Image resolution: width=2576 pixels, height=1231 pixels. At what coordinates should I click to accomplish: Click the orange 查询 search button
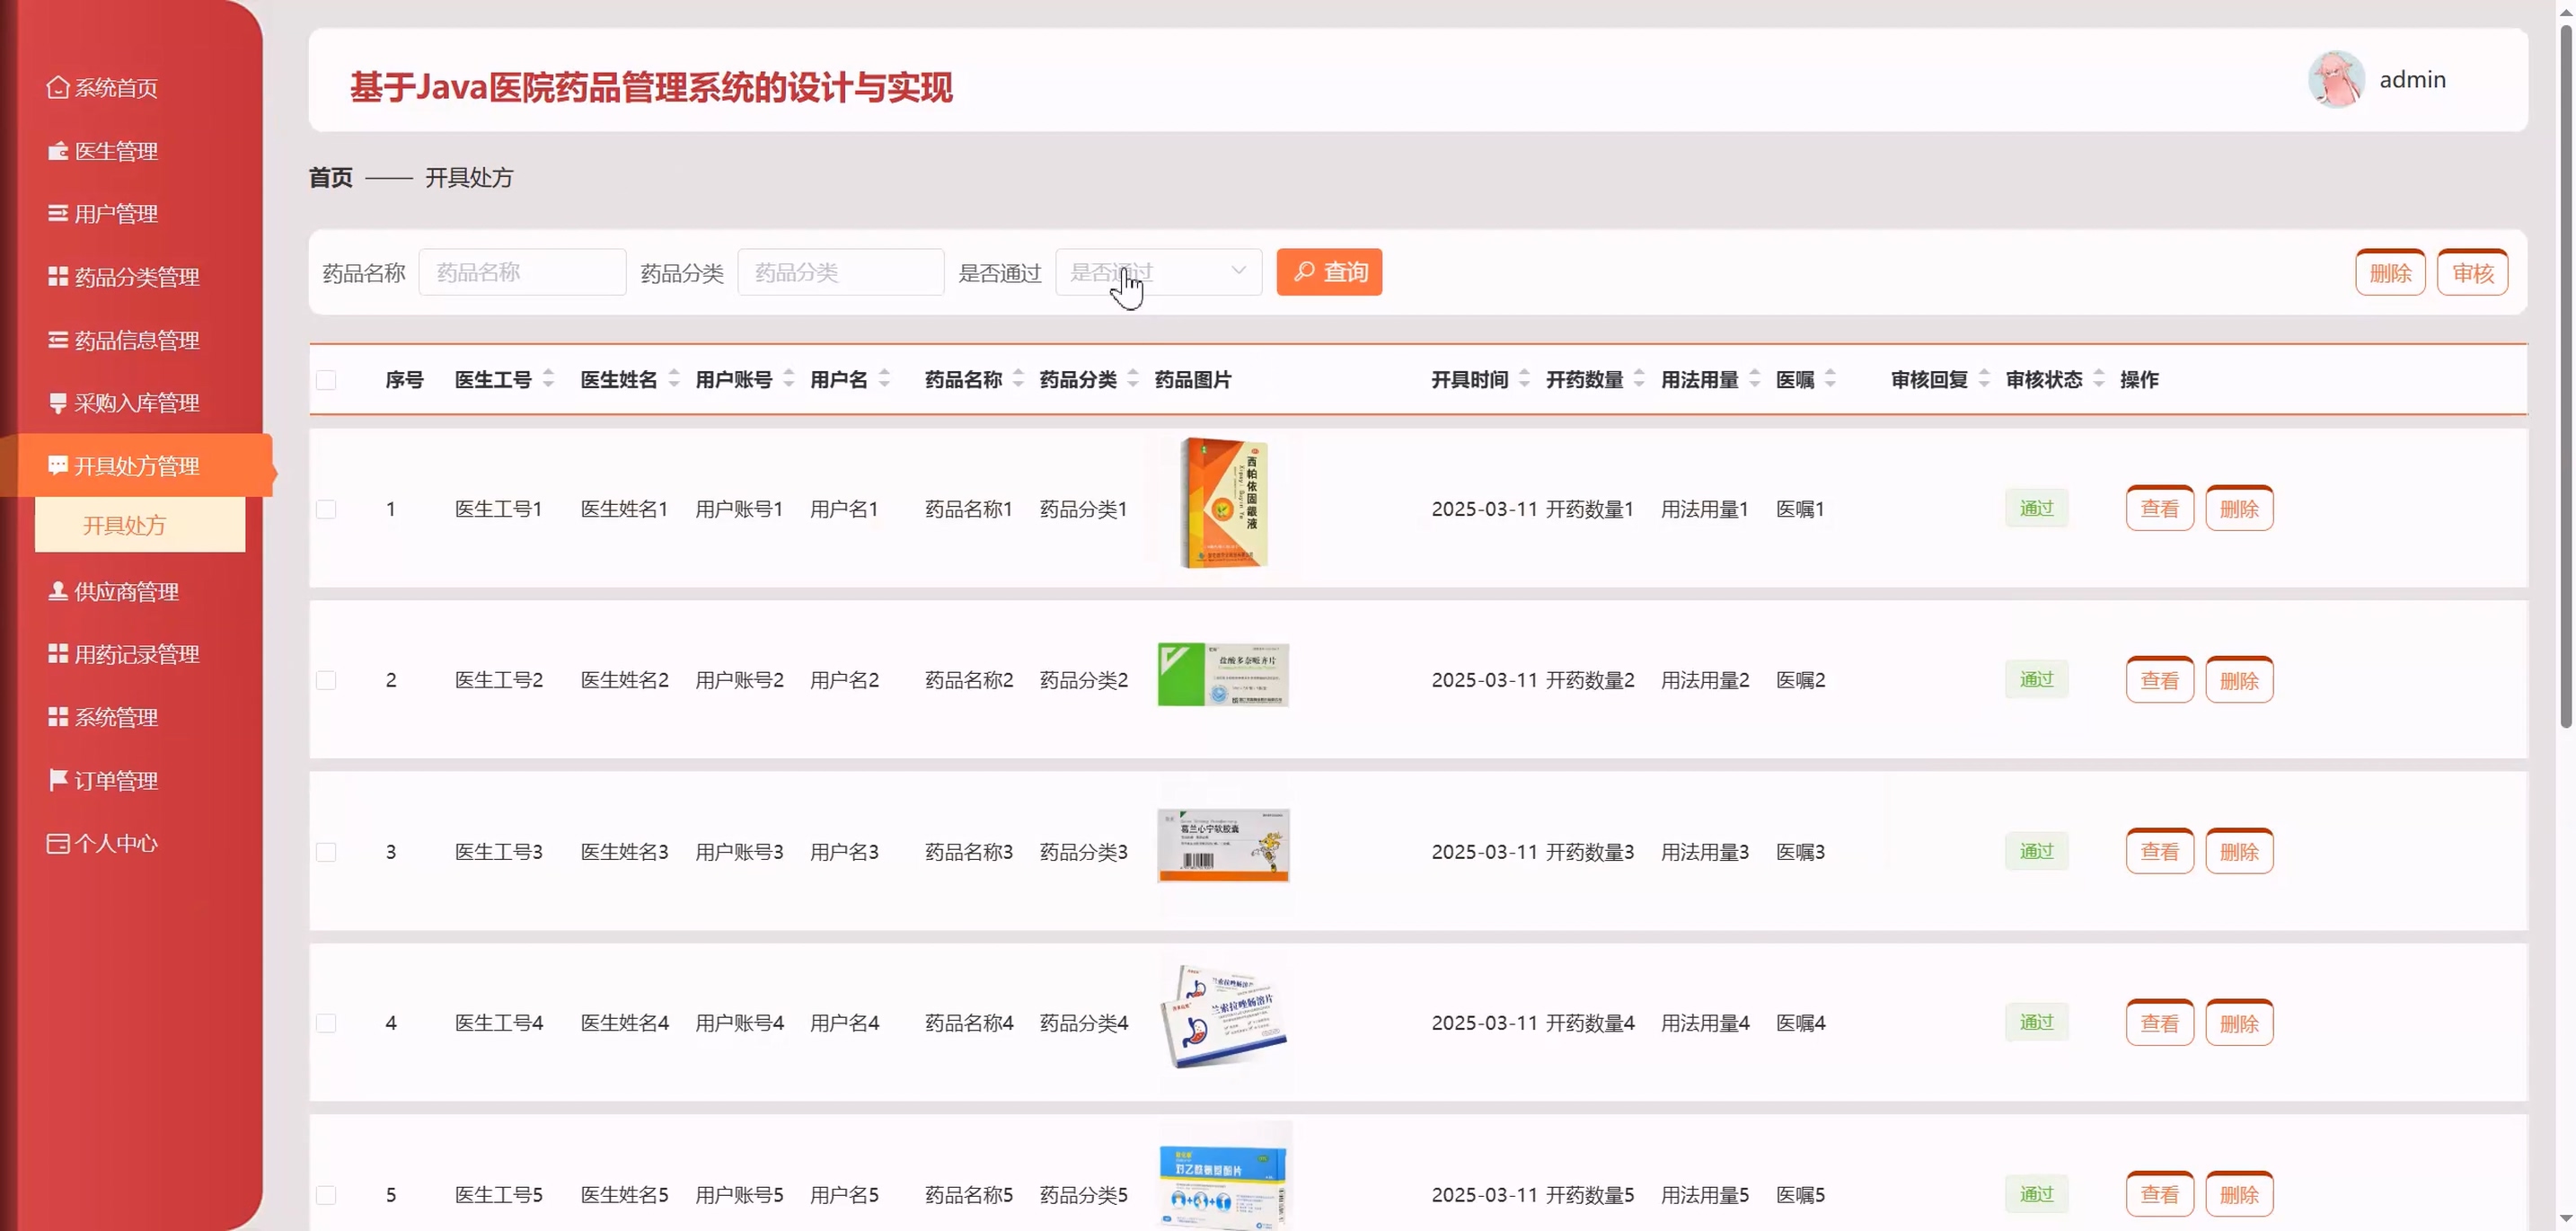[1328, 272]
